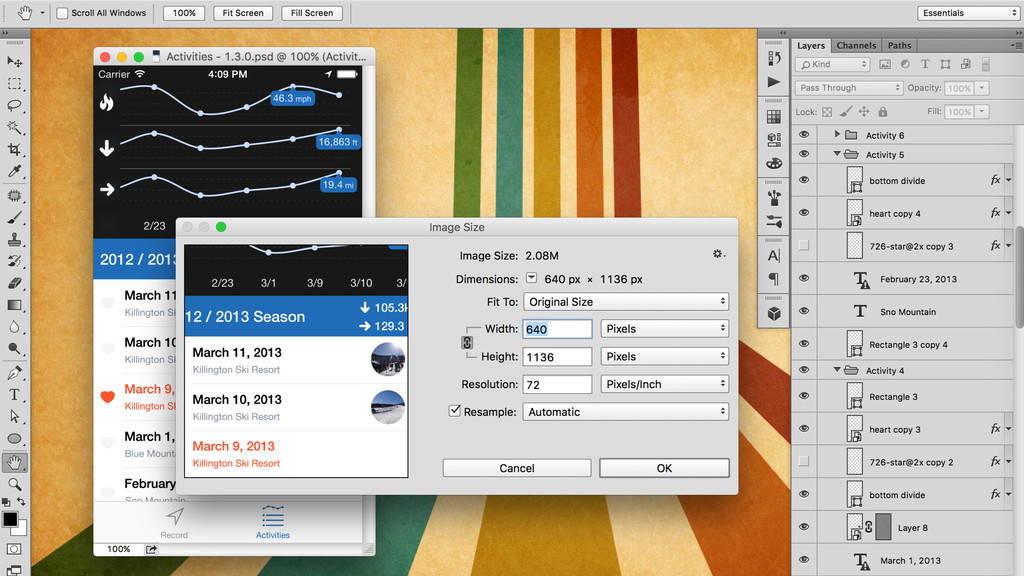Click the 100% zoom button
The width and height of the screenshot is (1024, 576).
point(184,13)
